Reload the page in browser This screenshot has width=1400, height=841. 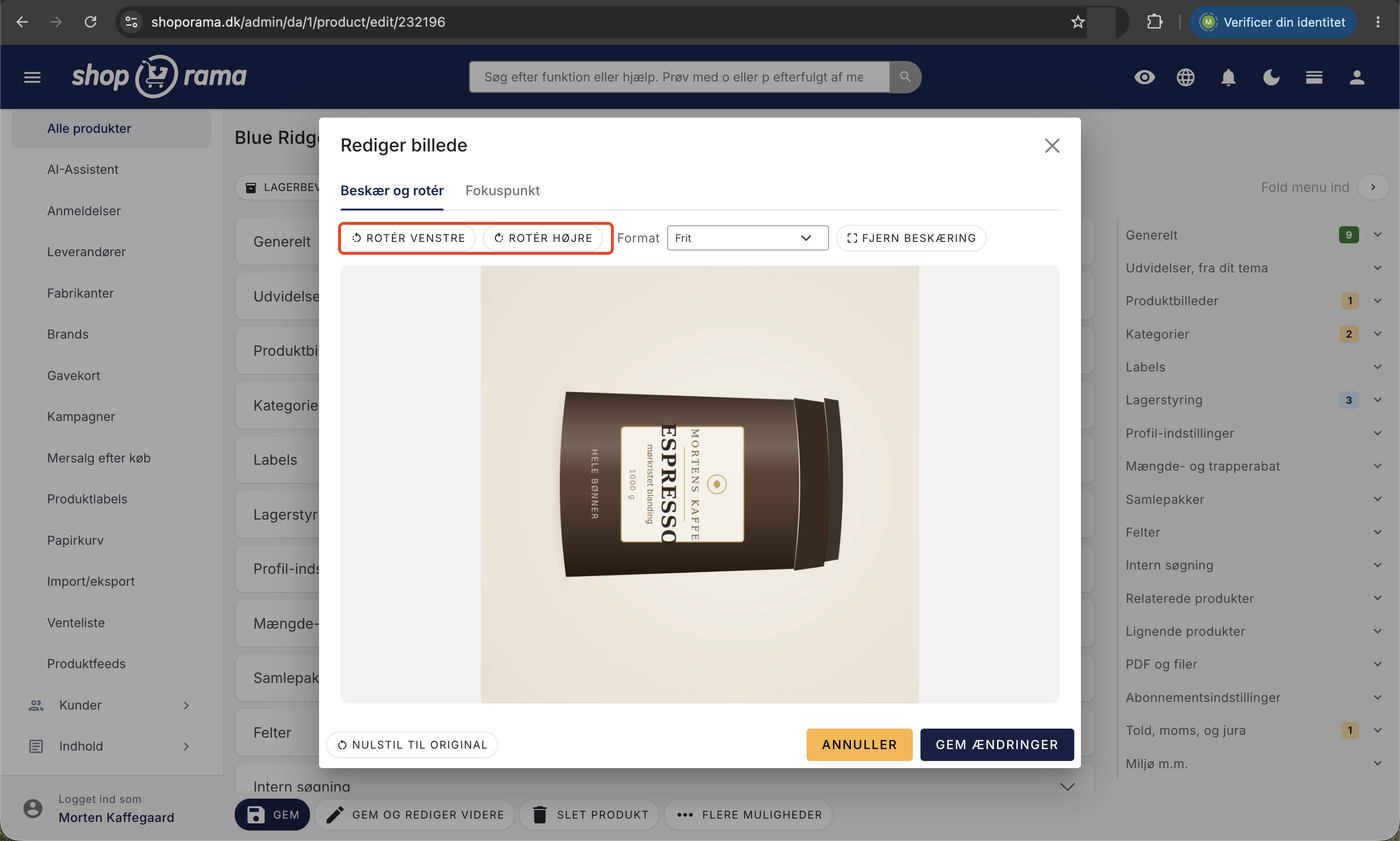pos(91,22)
